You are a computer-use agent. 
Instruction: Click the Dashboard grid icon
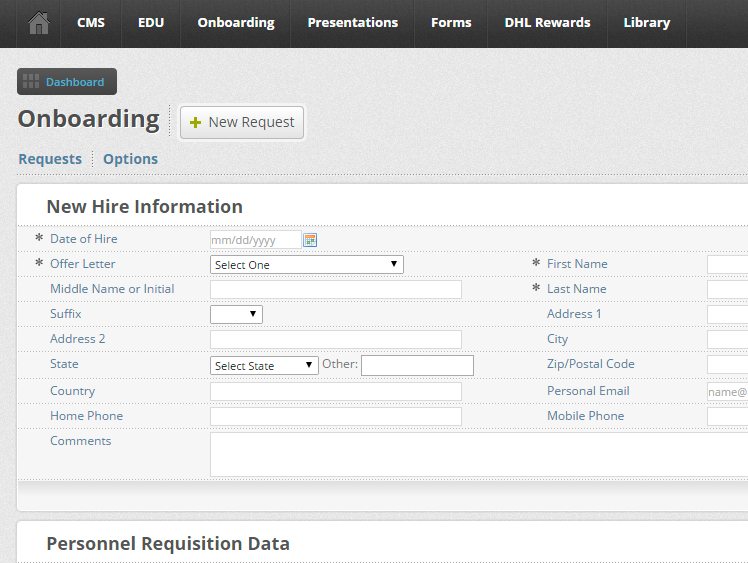pyautogui.click(x=31, y=82)
